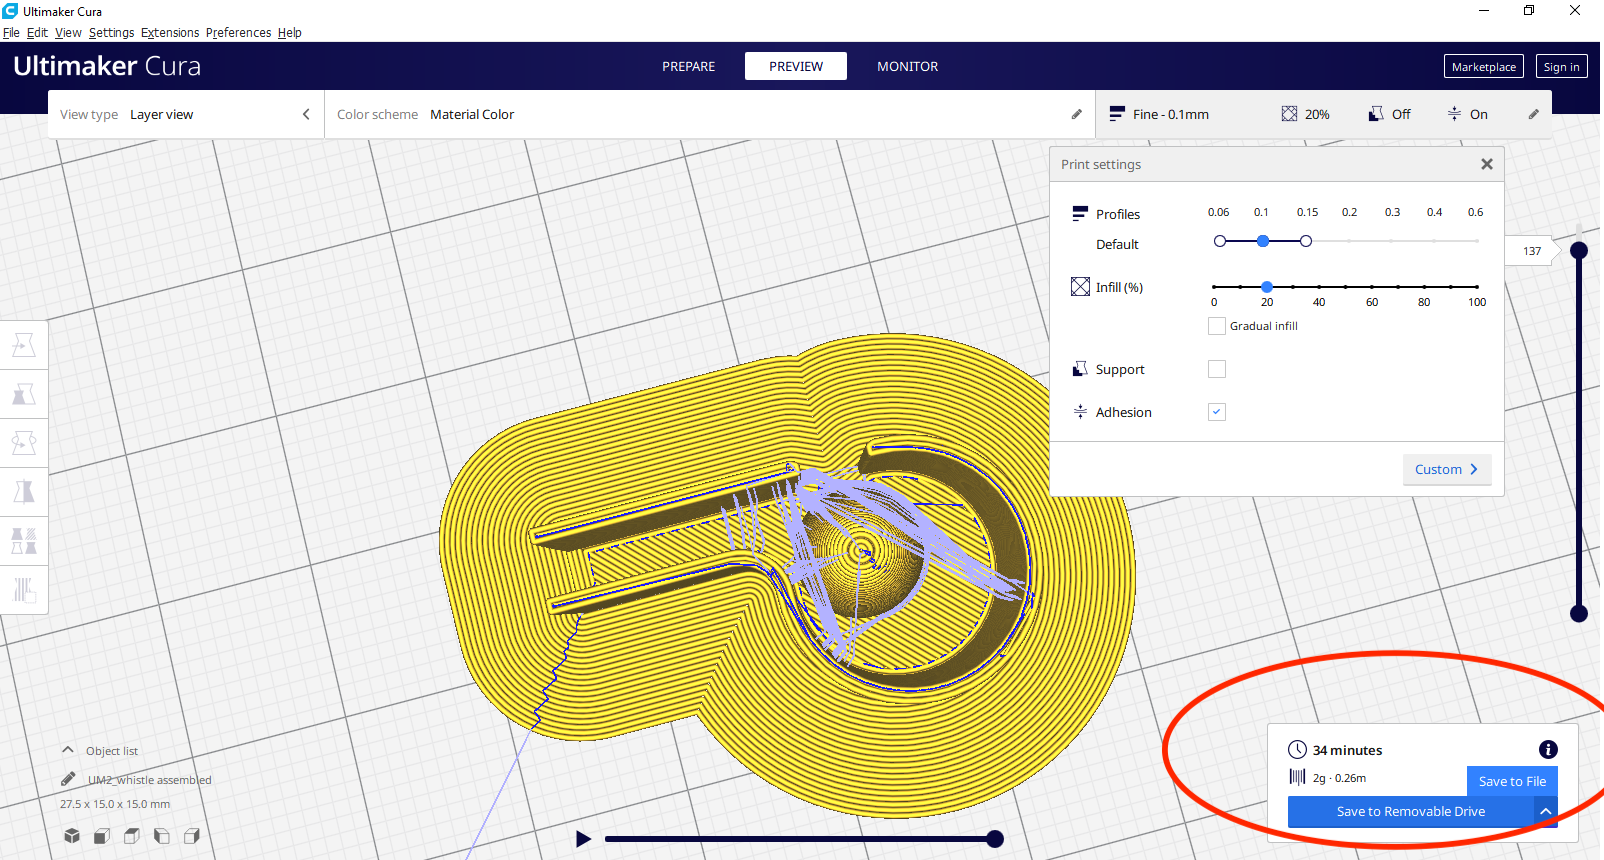Click the Infill icon in Print settings panel
Screen dimensions: 1604x860
tap(1080, 287)
